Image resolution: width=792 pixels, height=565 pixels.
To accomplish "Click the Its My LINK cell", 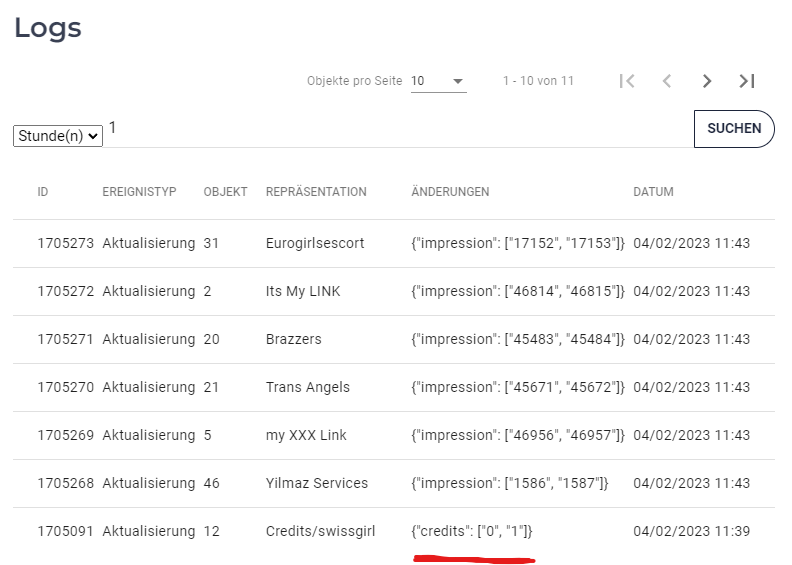I will pyautogui.click(x=303, y=291).
